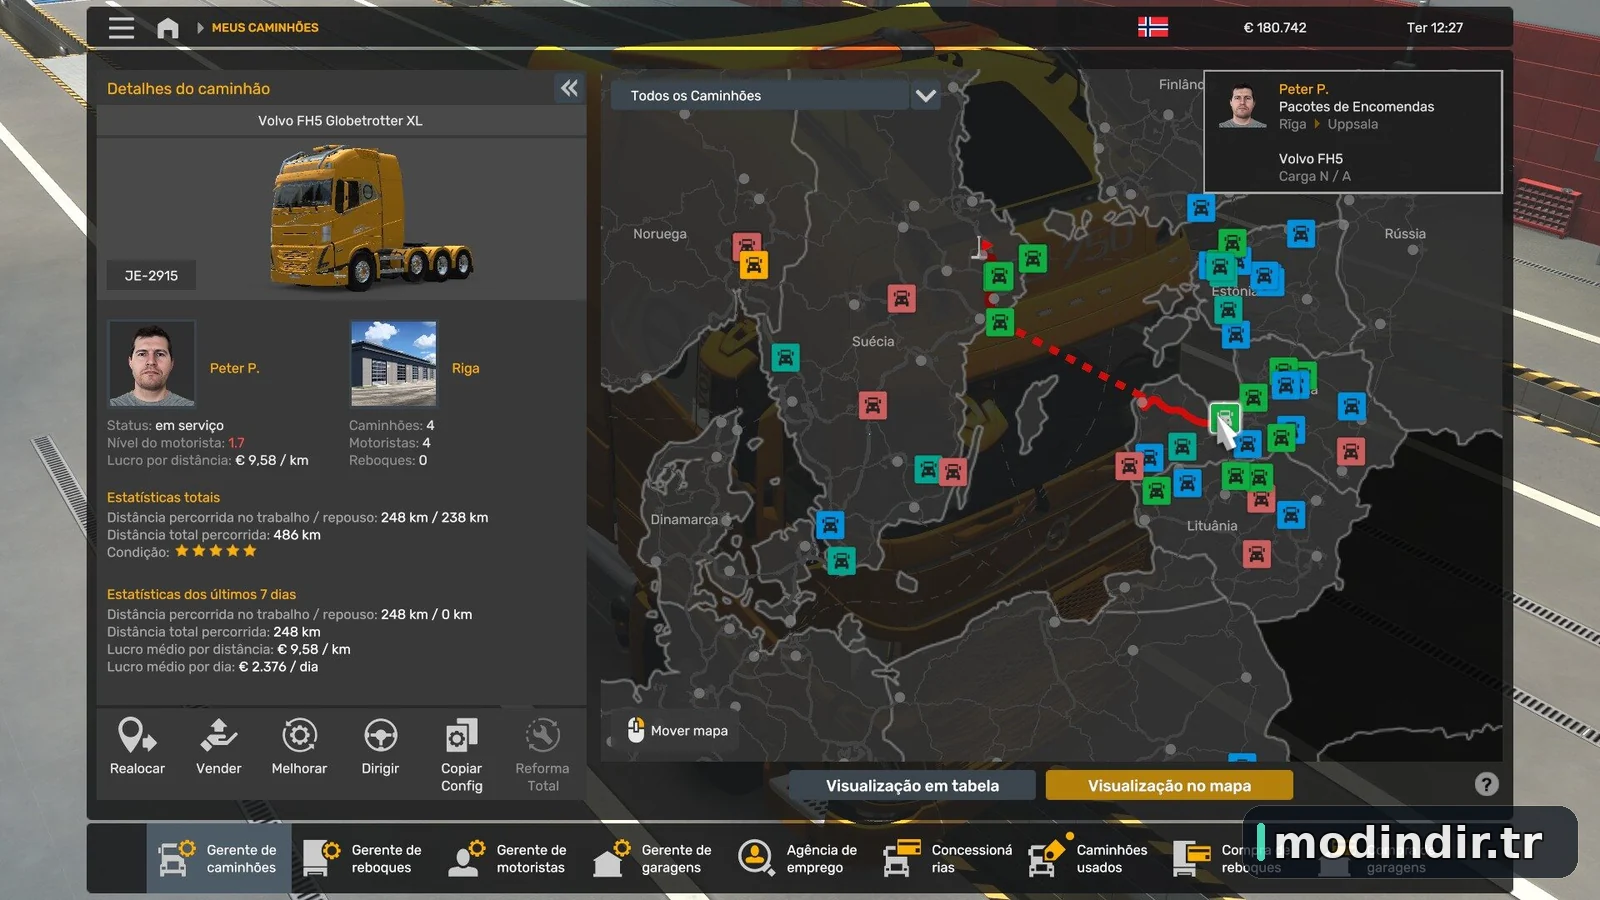Image resolution: width=1600 pixels, height=900 pixels.
Task: Open the Caminhões usados tab
Action: 1090,858
